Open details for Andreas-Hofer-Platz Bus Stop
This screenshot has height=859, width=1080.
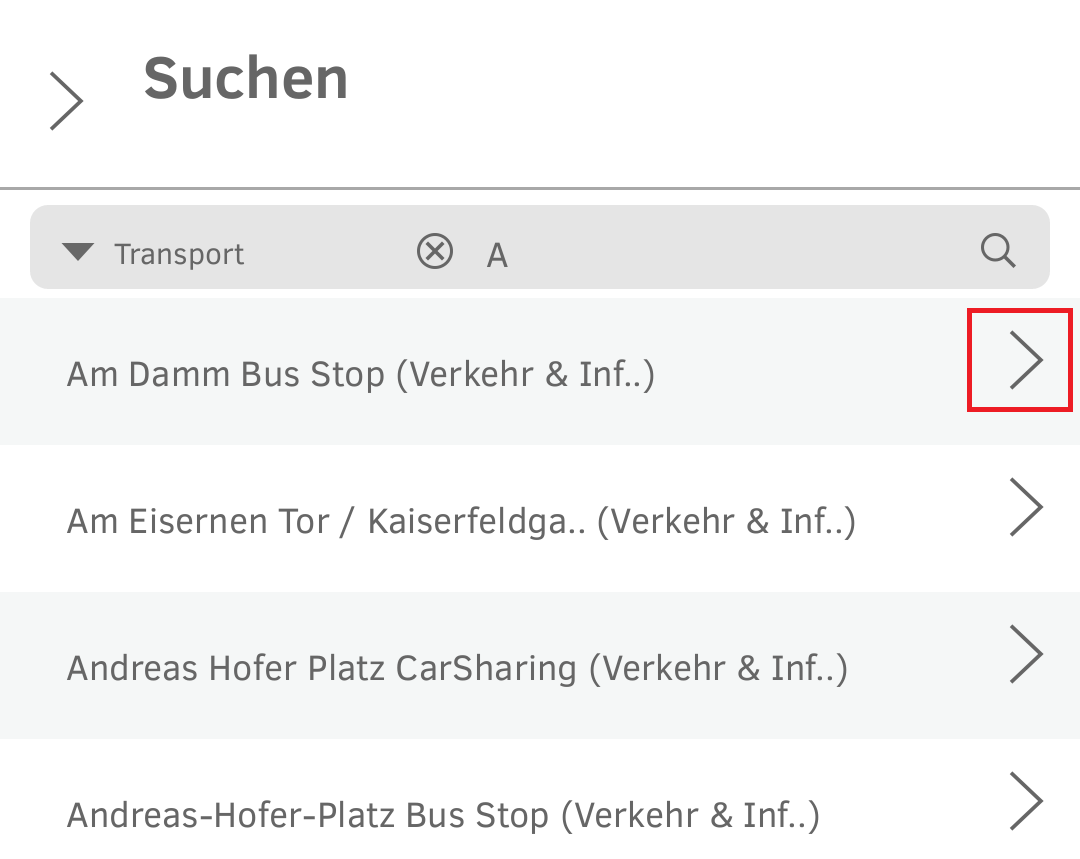[x=1027, y=800]
